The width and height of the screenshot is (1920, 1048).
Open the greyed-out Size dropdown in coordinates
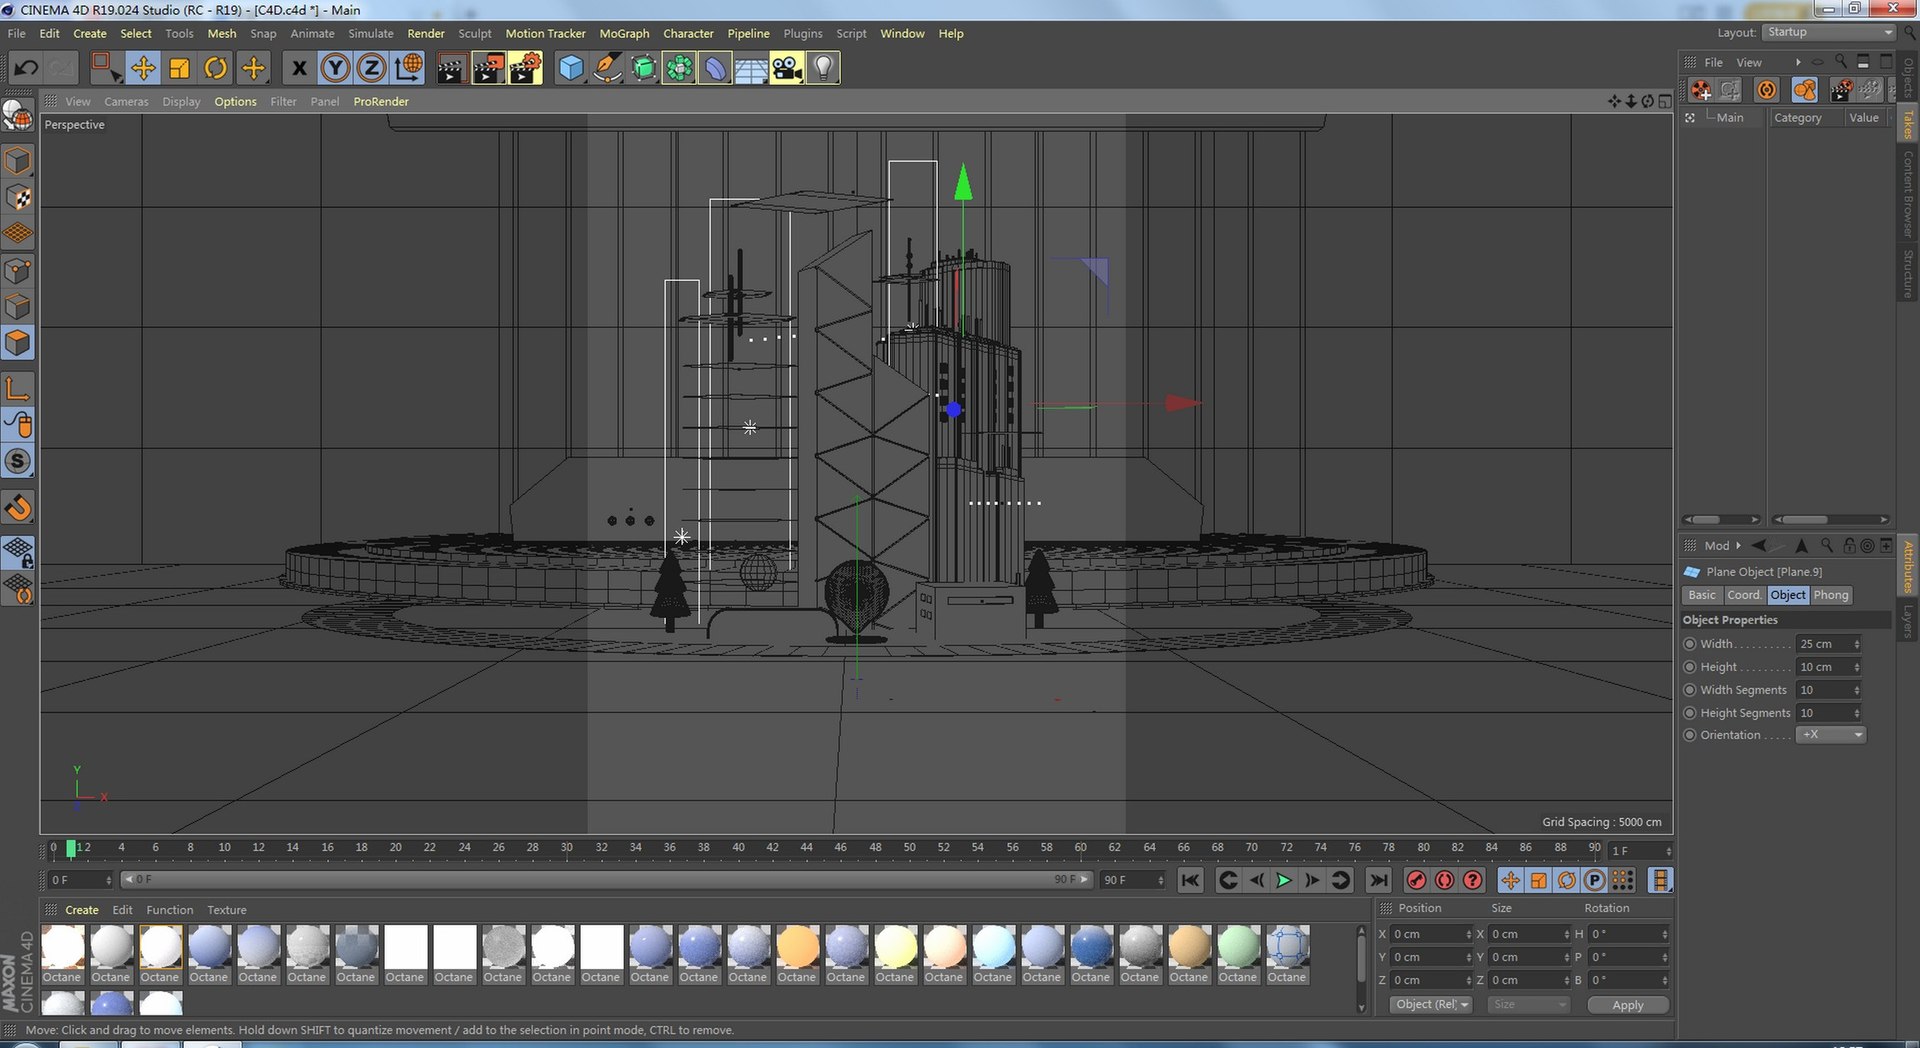tap(1527, 1005)
